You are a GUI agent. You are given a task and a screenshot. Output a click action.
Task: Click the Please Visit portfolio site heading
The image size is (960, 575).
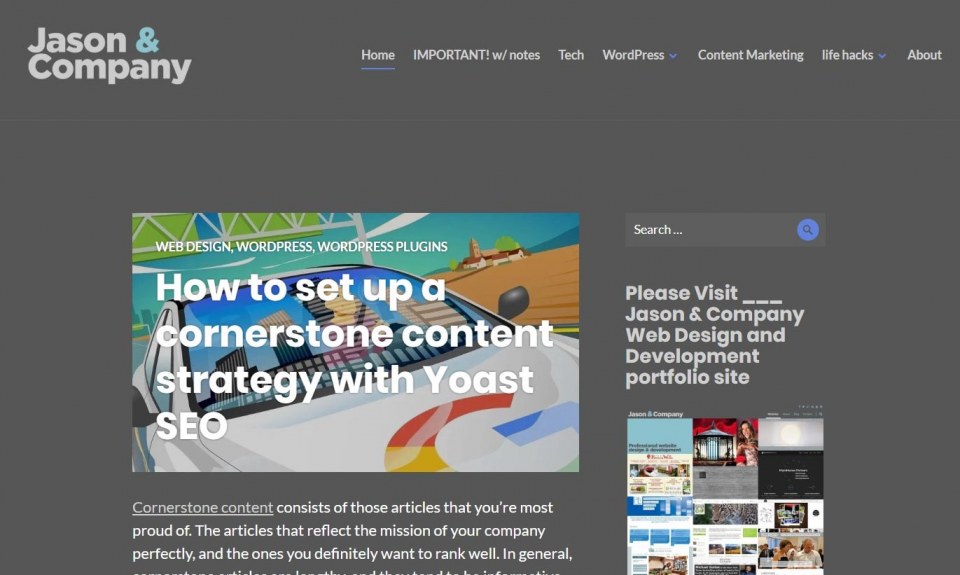pos(714,335)
